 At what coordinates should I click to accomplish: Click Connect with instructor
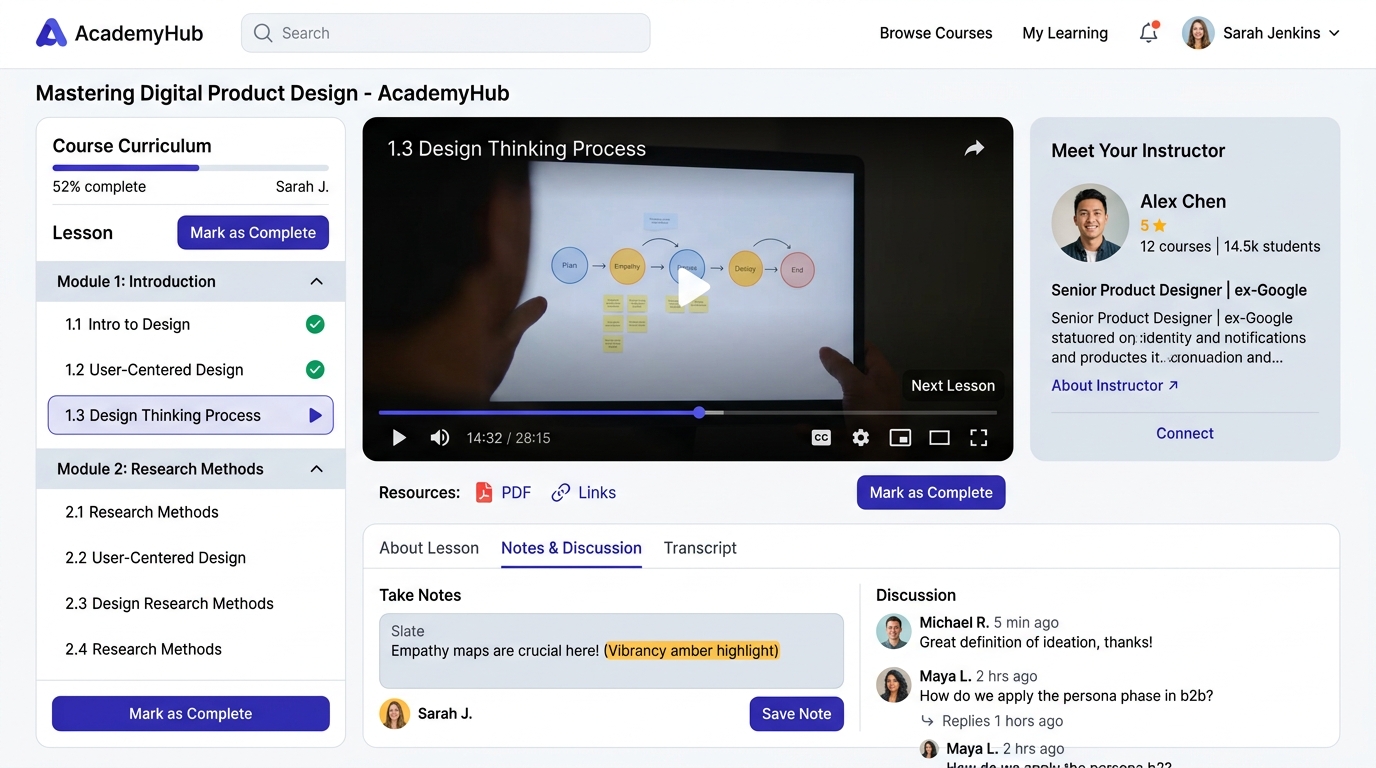(1185, 433)
